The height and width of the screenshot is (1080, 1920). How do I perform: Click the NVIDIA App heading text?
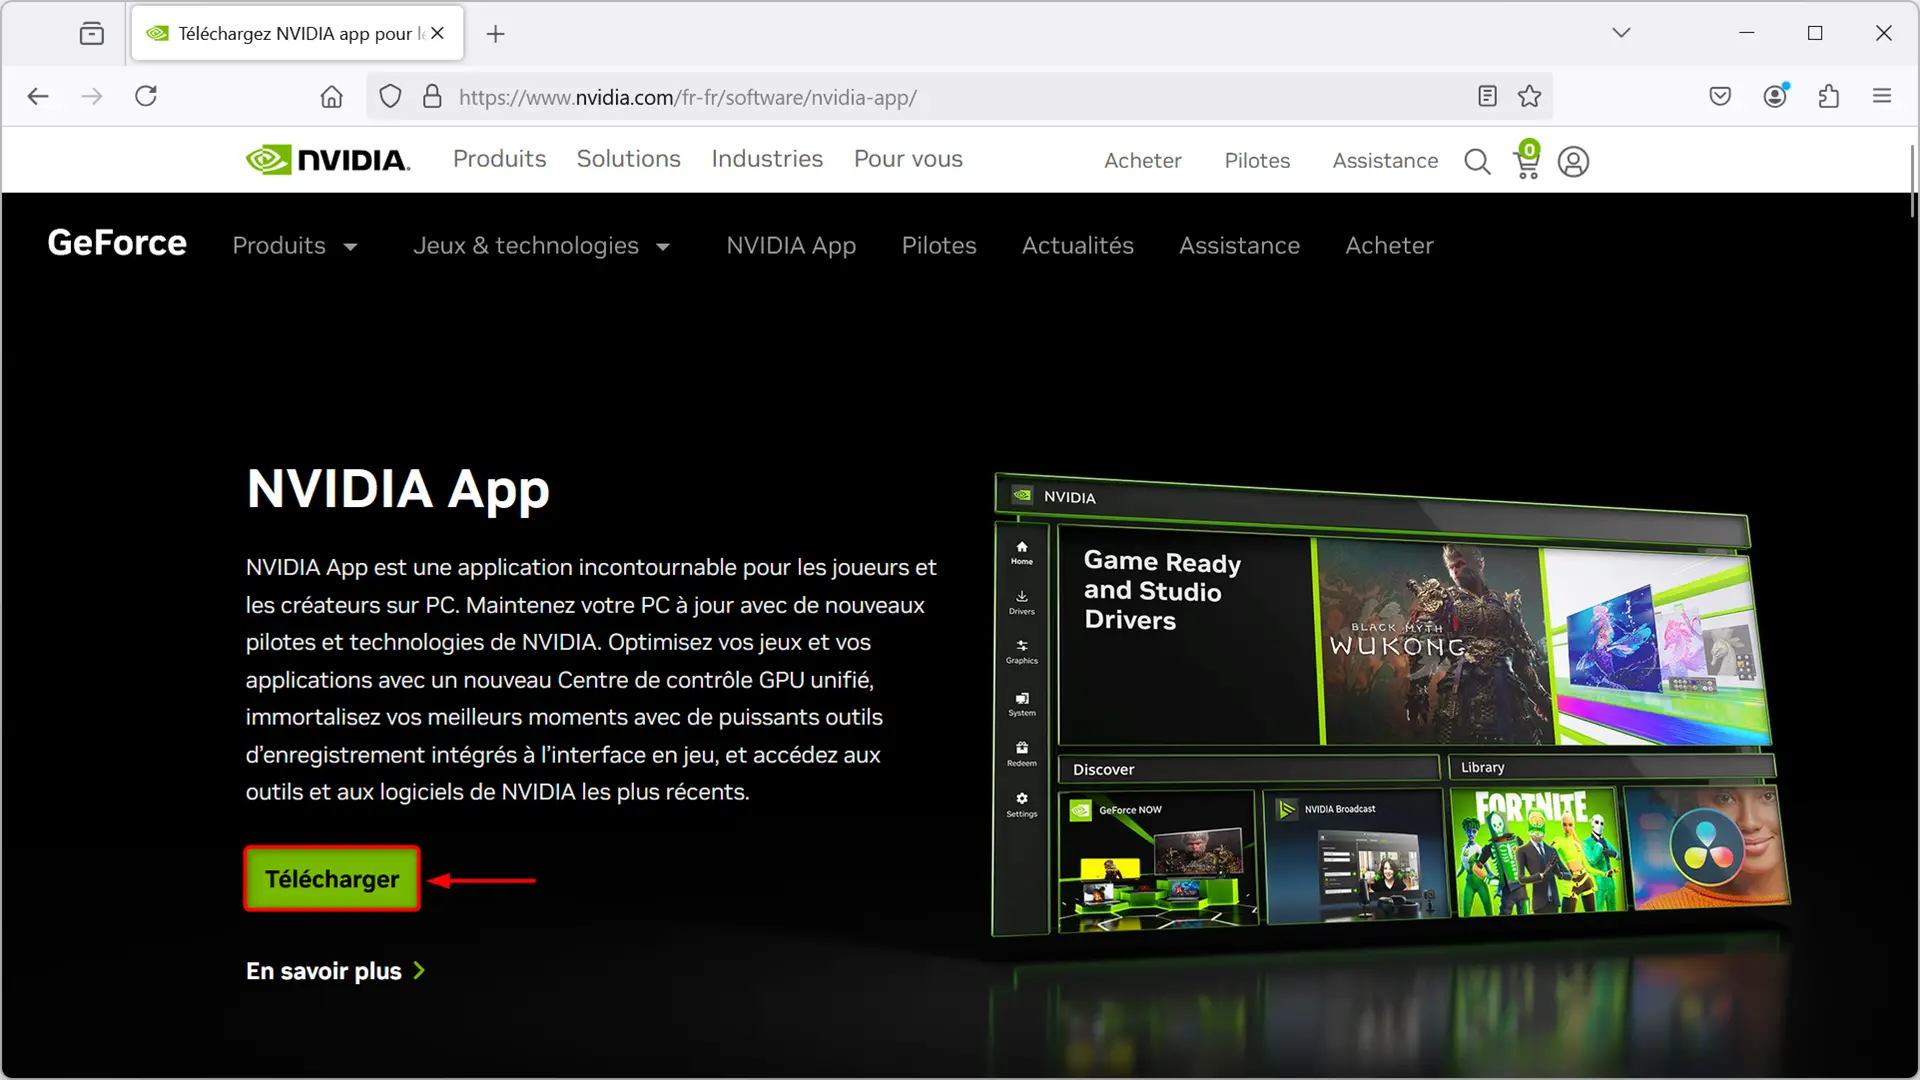(398, 489)
